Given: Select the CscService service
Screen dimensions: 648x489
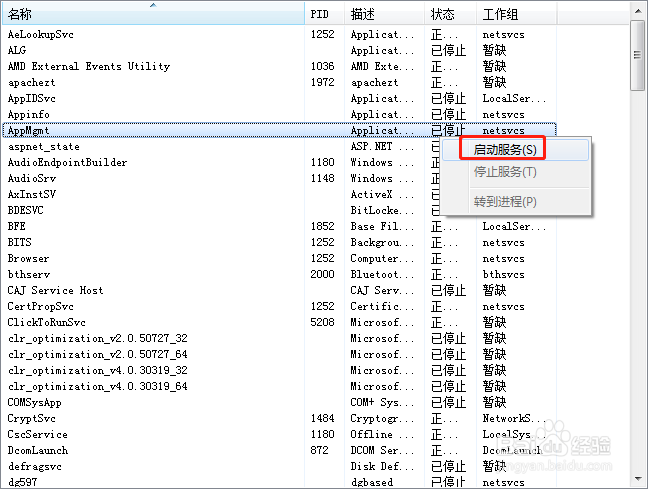Looking at the screenshot, I should point(38,434).
